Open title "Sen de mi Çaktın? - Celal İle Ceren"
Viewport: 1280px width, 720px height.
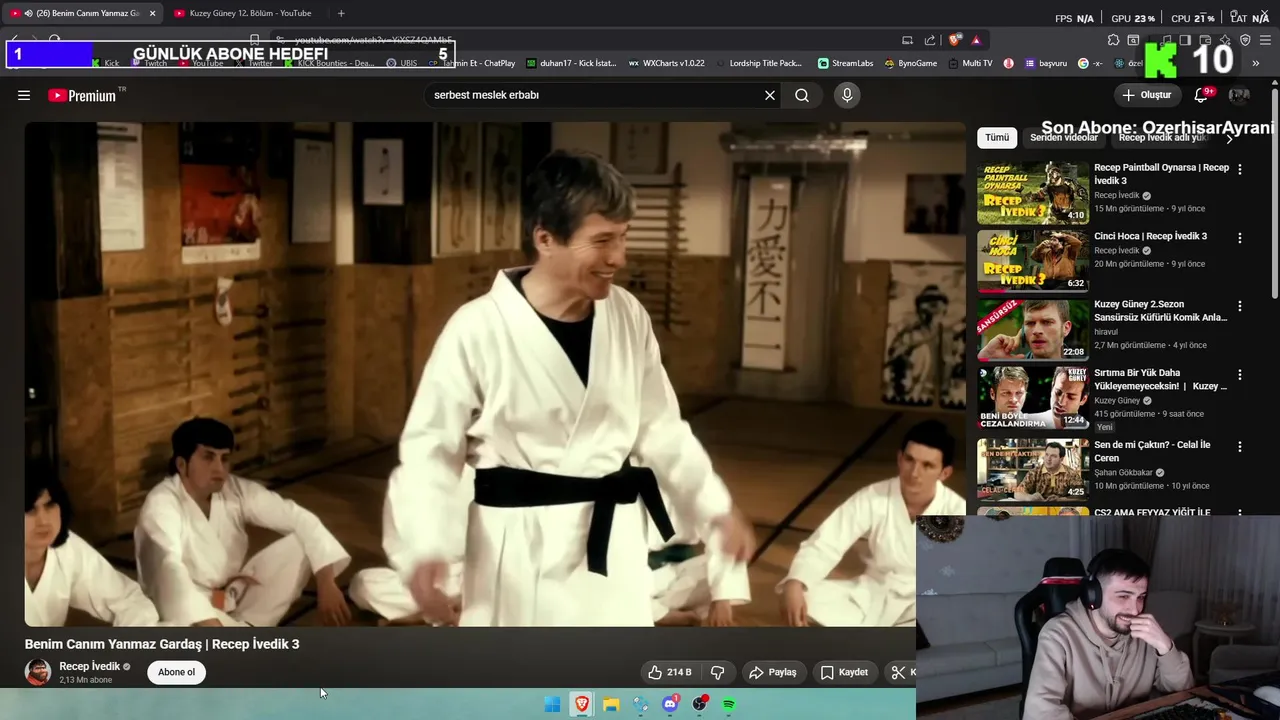point(1152,451)
